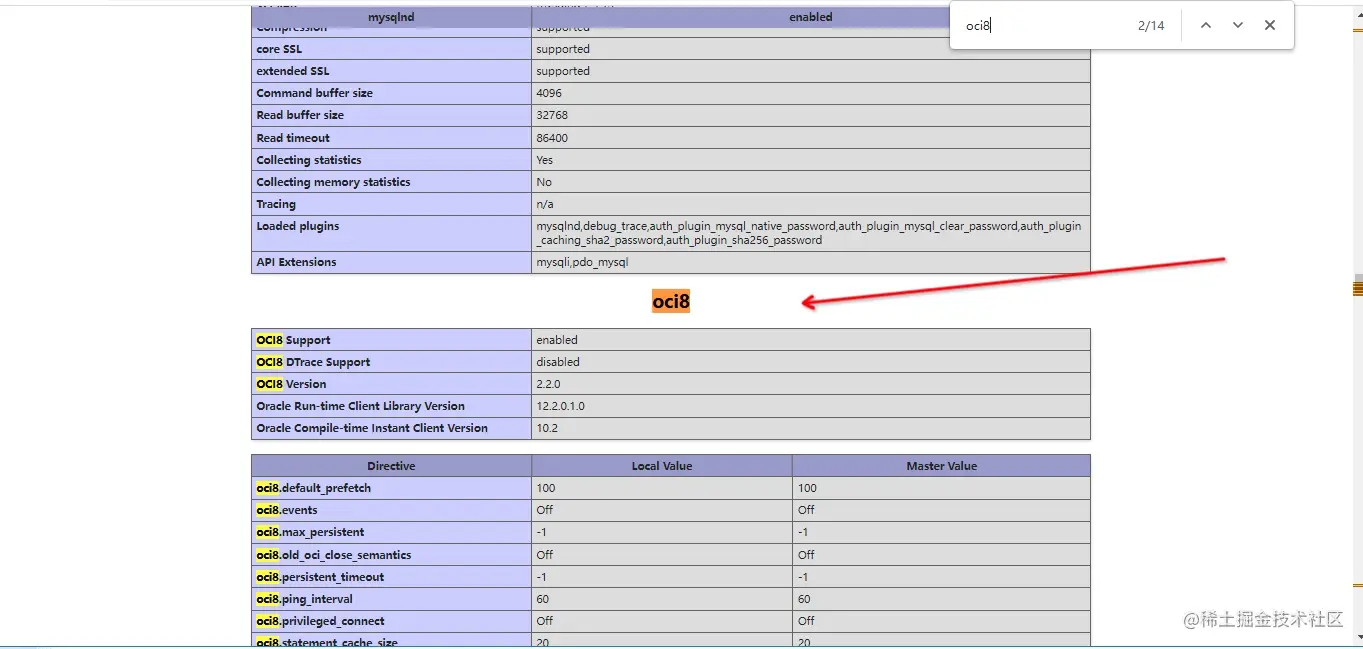The height and width of the screenshot is (649, 1363).
Task: Click Oracle Compile-time Instant Client Version label
Action: coord(372,428)
